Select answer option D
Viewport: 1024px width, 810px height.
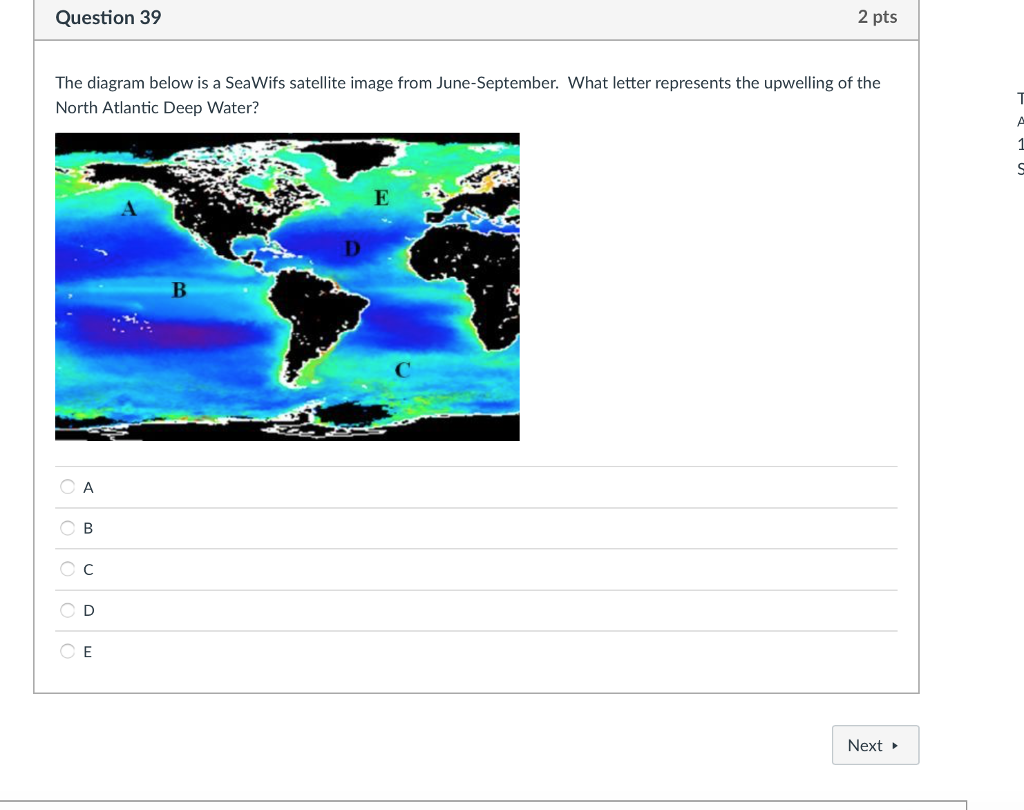(67, 610)
